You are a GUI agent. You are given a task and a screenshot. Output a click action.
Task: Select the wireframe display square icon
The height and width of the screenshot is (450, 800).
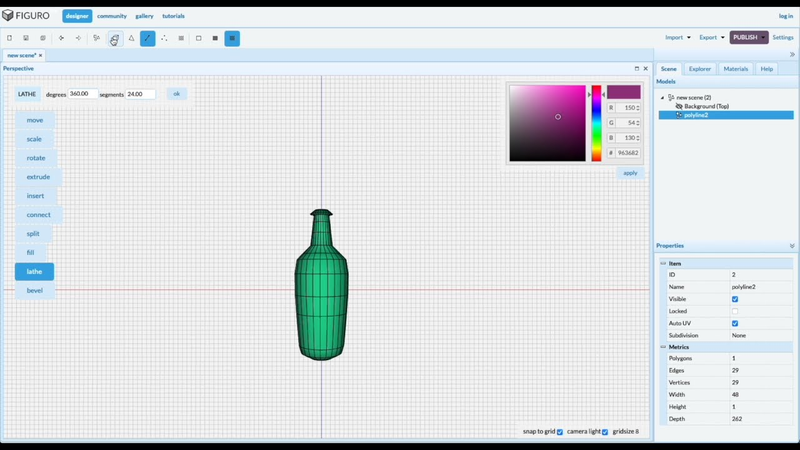click(x=198, y=38)
